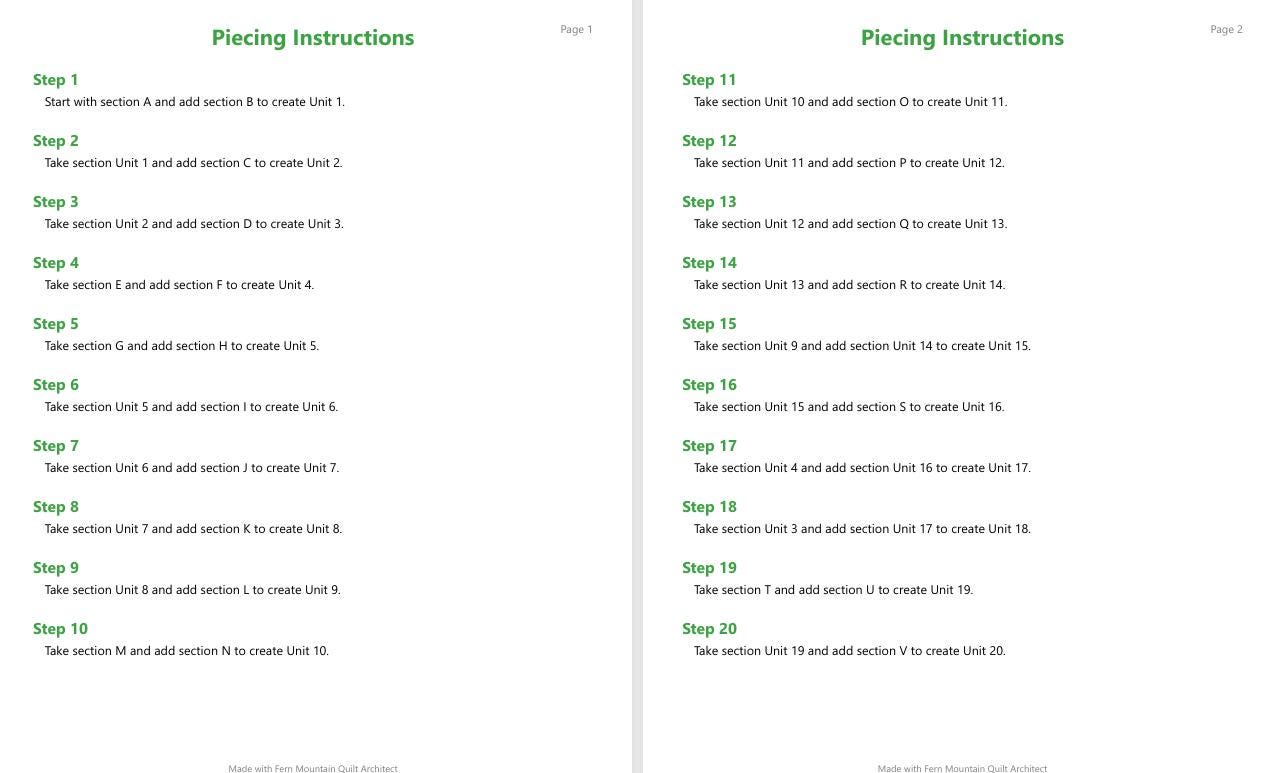Image resolution: width=1276 pixels, height=773 pixels.
Task: Click the Piecing Instructions title on page two
Action: pyautogui.click(x=962, y=38)
